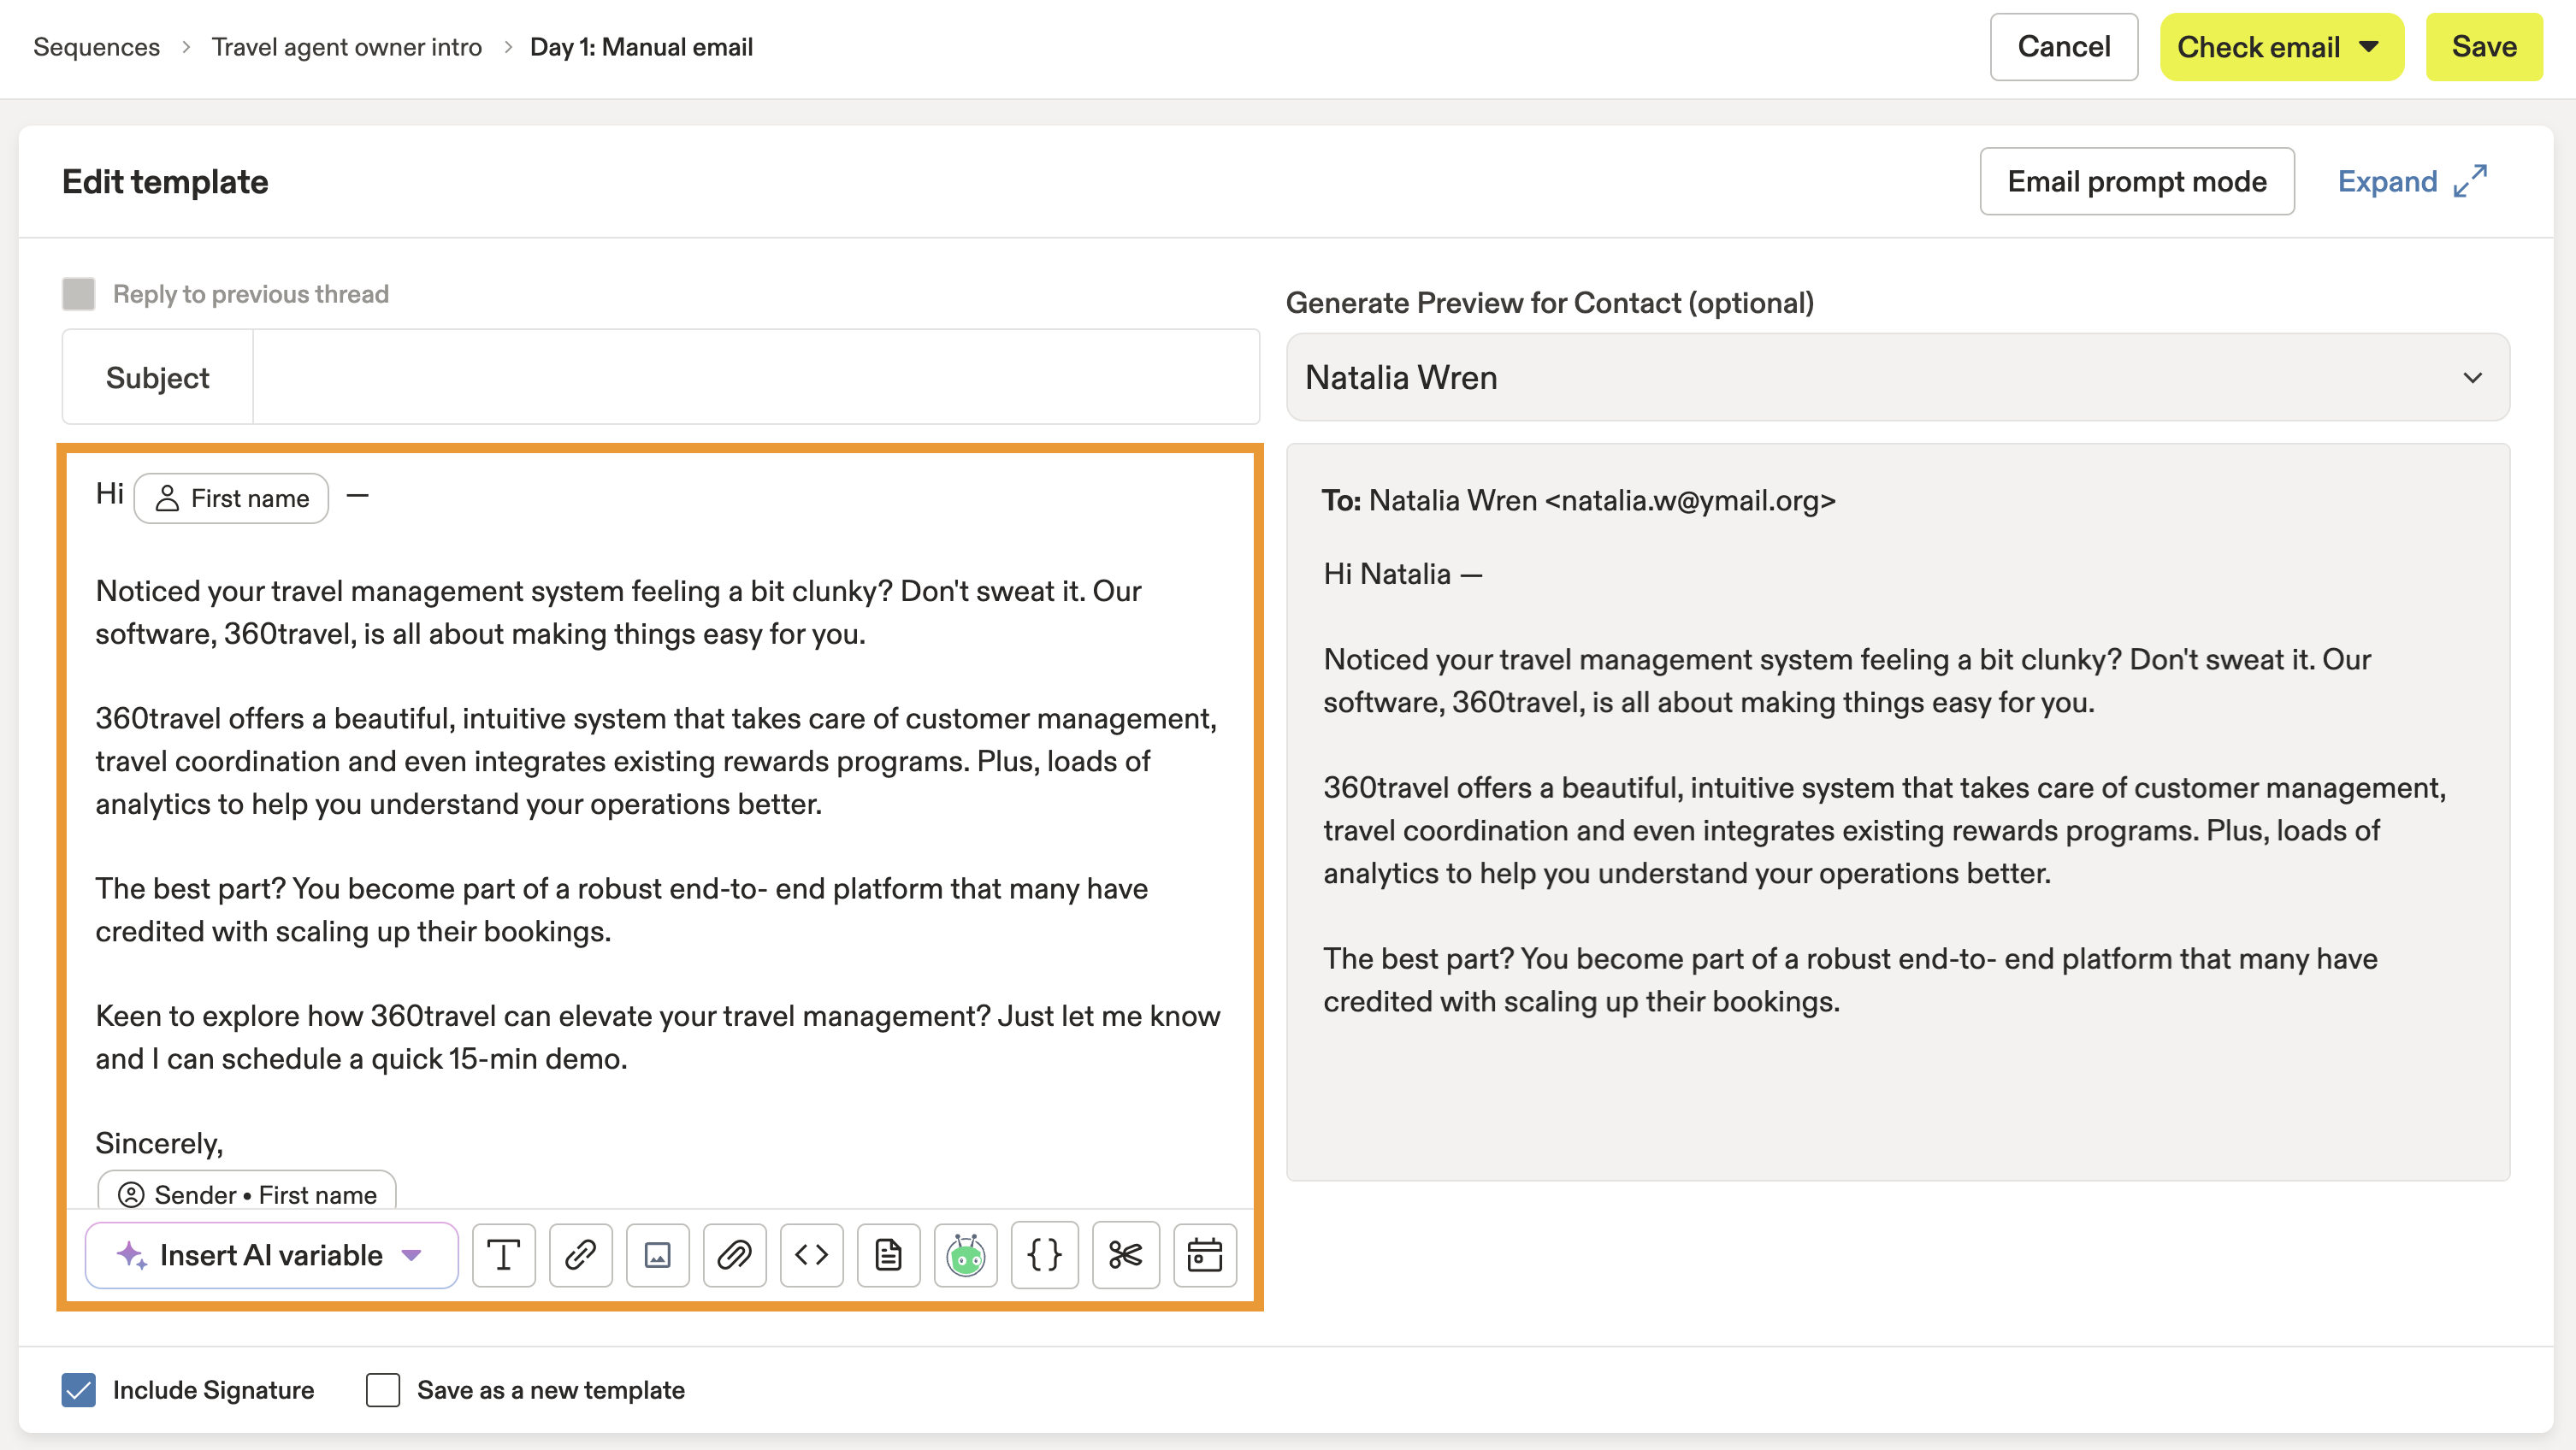Enable Reply to previous thread
The image size is (2576, 1450).
click(78, 293)
